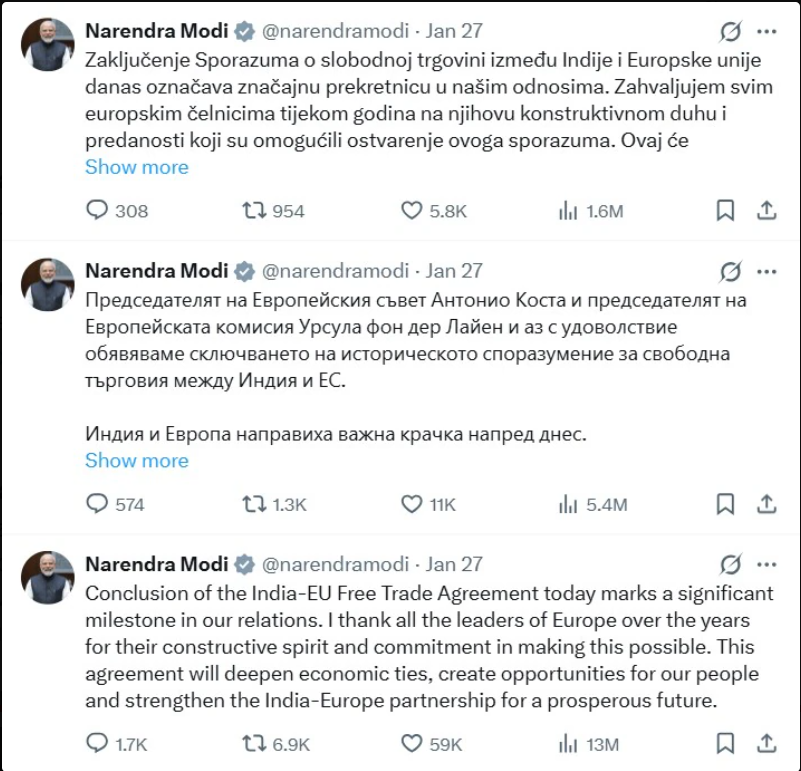Like the tweet with 11K likes
This screenshot has height=771, width=801.
(412, 504)
